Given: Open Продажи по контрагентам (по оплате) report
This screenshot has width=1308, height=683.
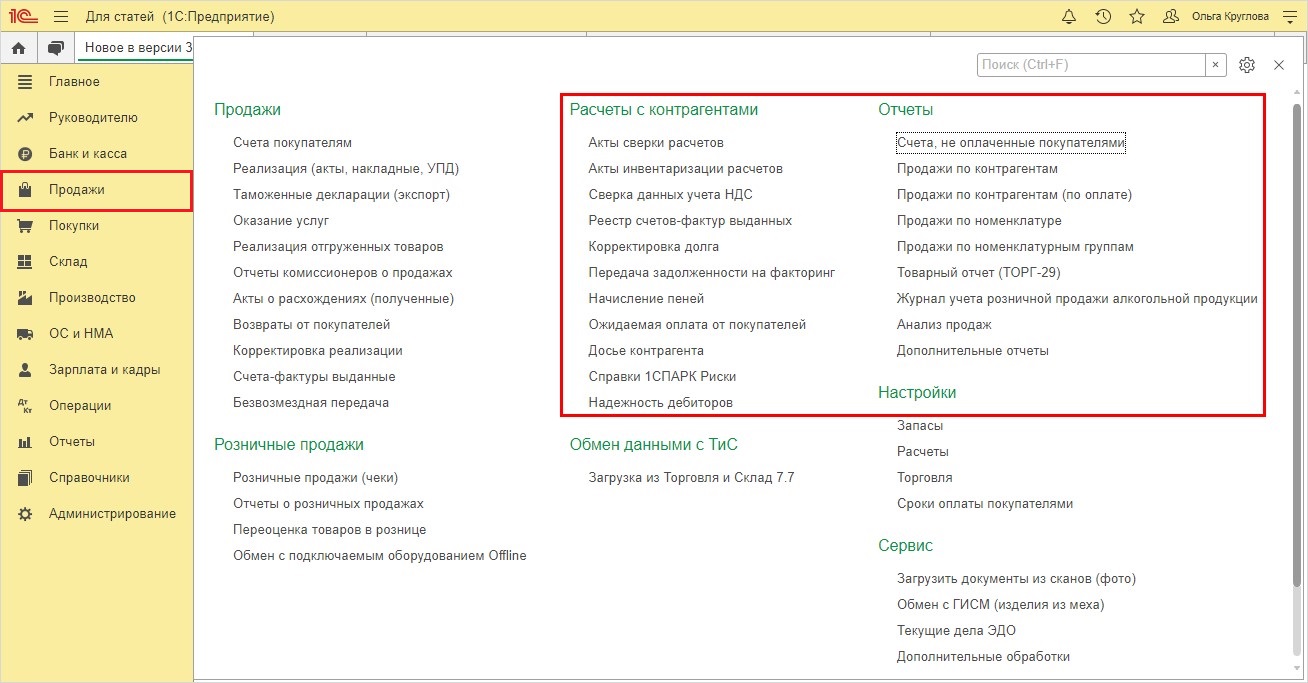Looking at the screenshot, I should pyautogui.click(x=1014, y=195).
